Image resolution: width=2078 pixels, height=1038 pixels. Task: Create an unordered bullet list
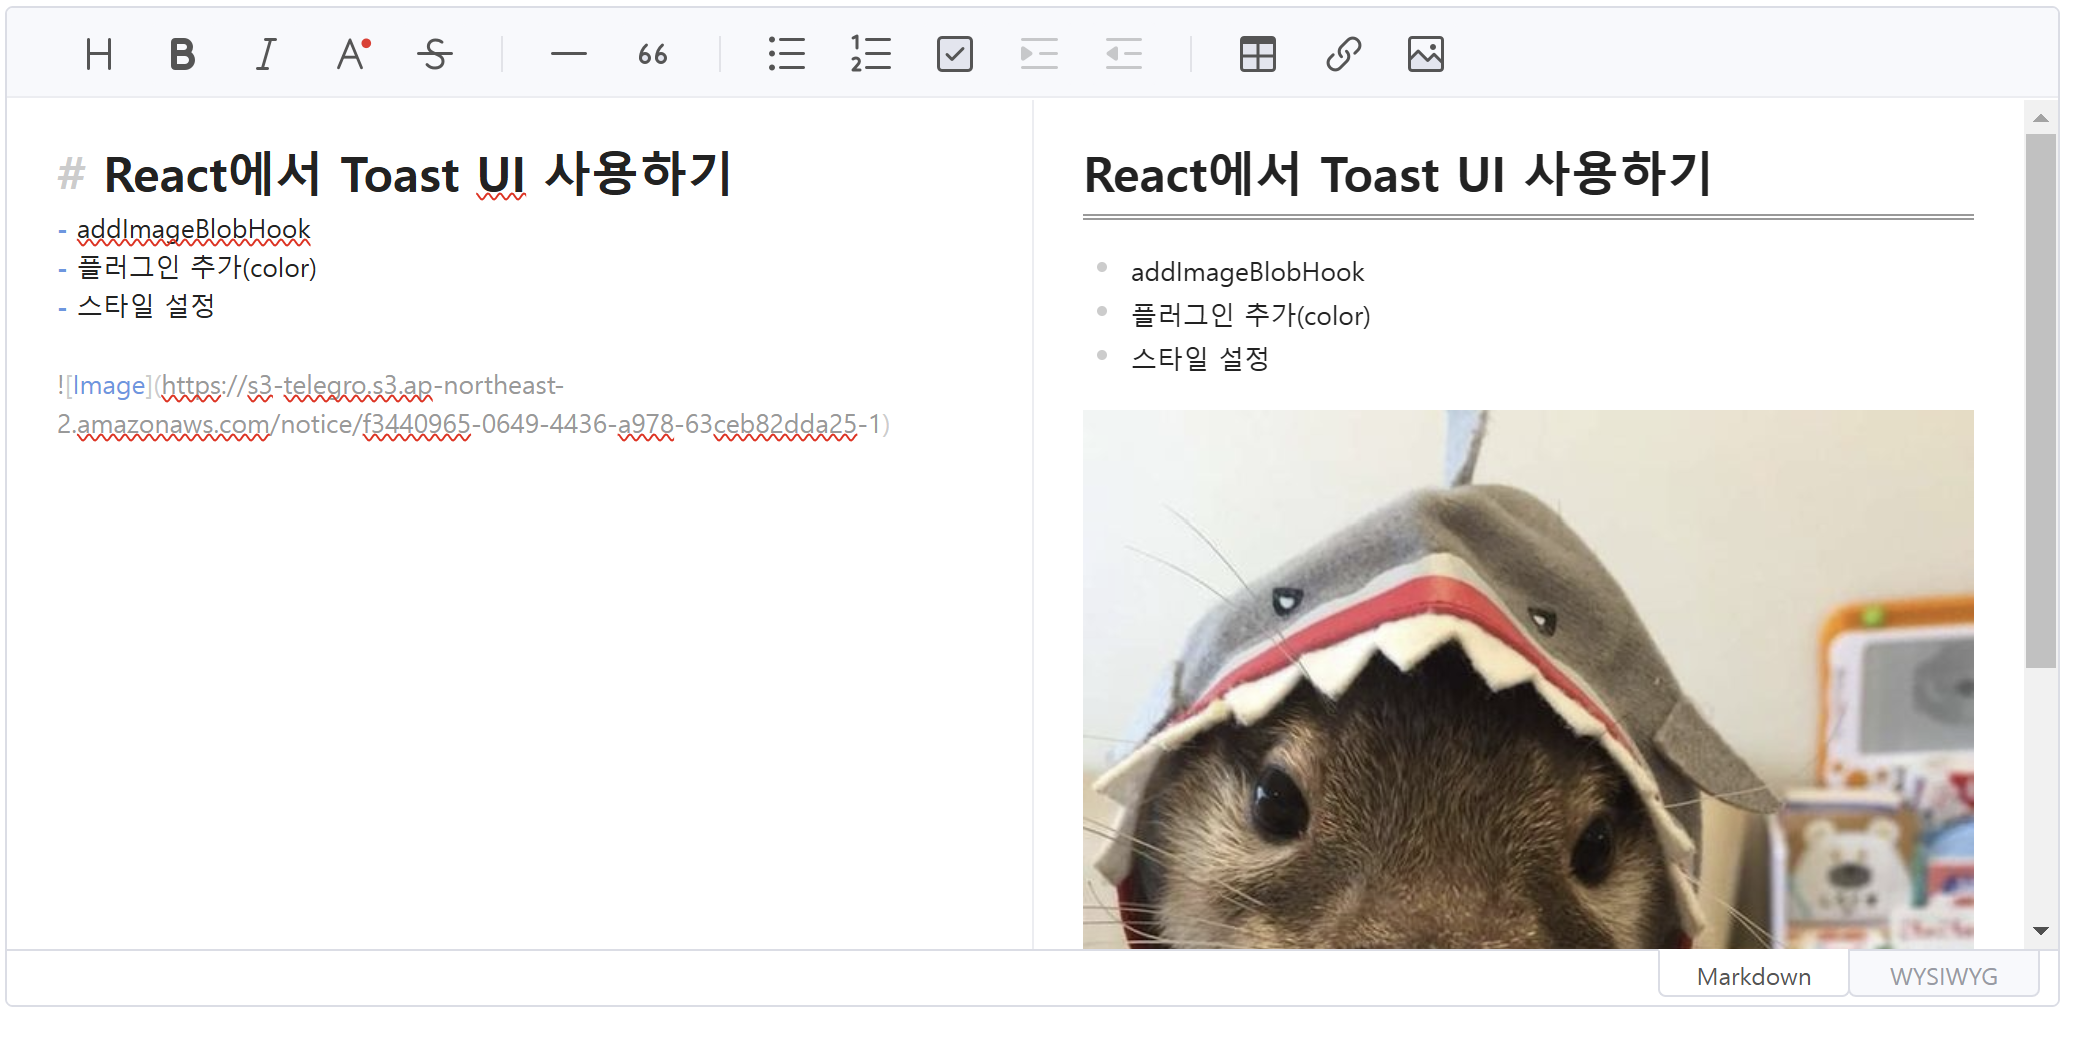(x=787, y=54)
